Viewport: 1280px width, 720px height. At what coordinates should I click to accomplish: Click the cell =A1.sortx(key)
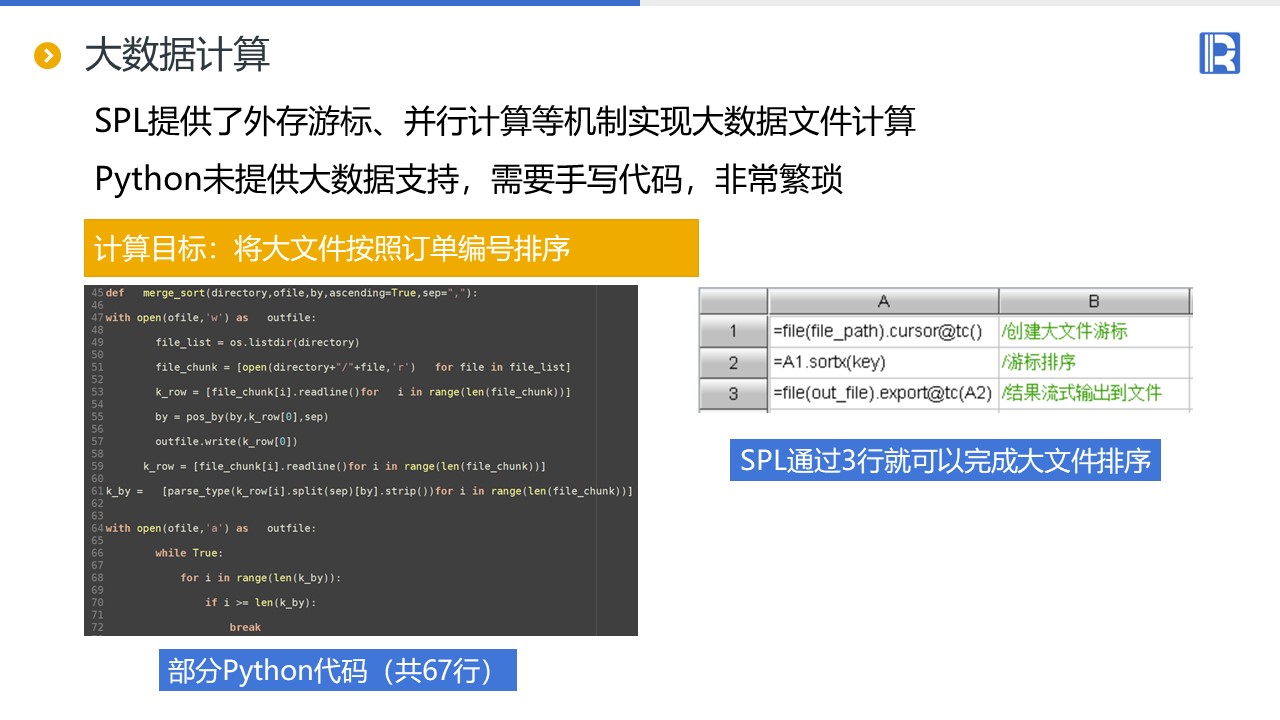[883, 362]
